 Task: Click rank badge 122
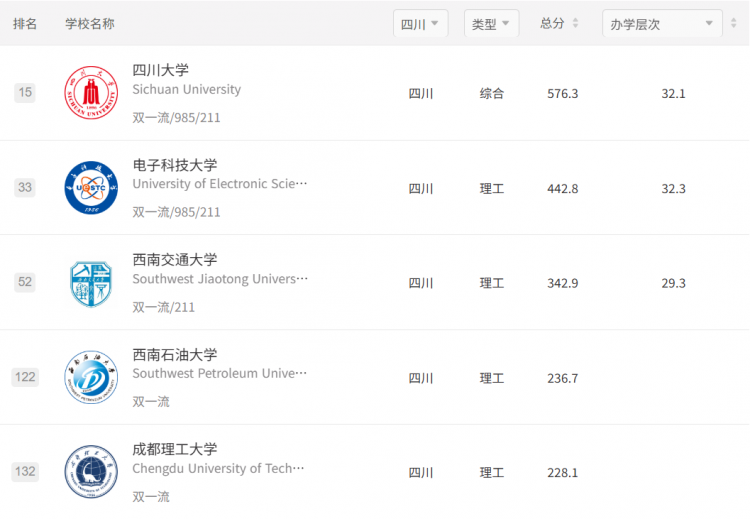(25, 377)
